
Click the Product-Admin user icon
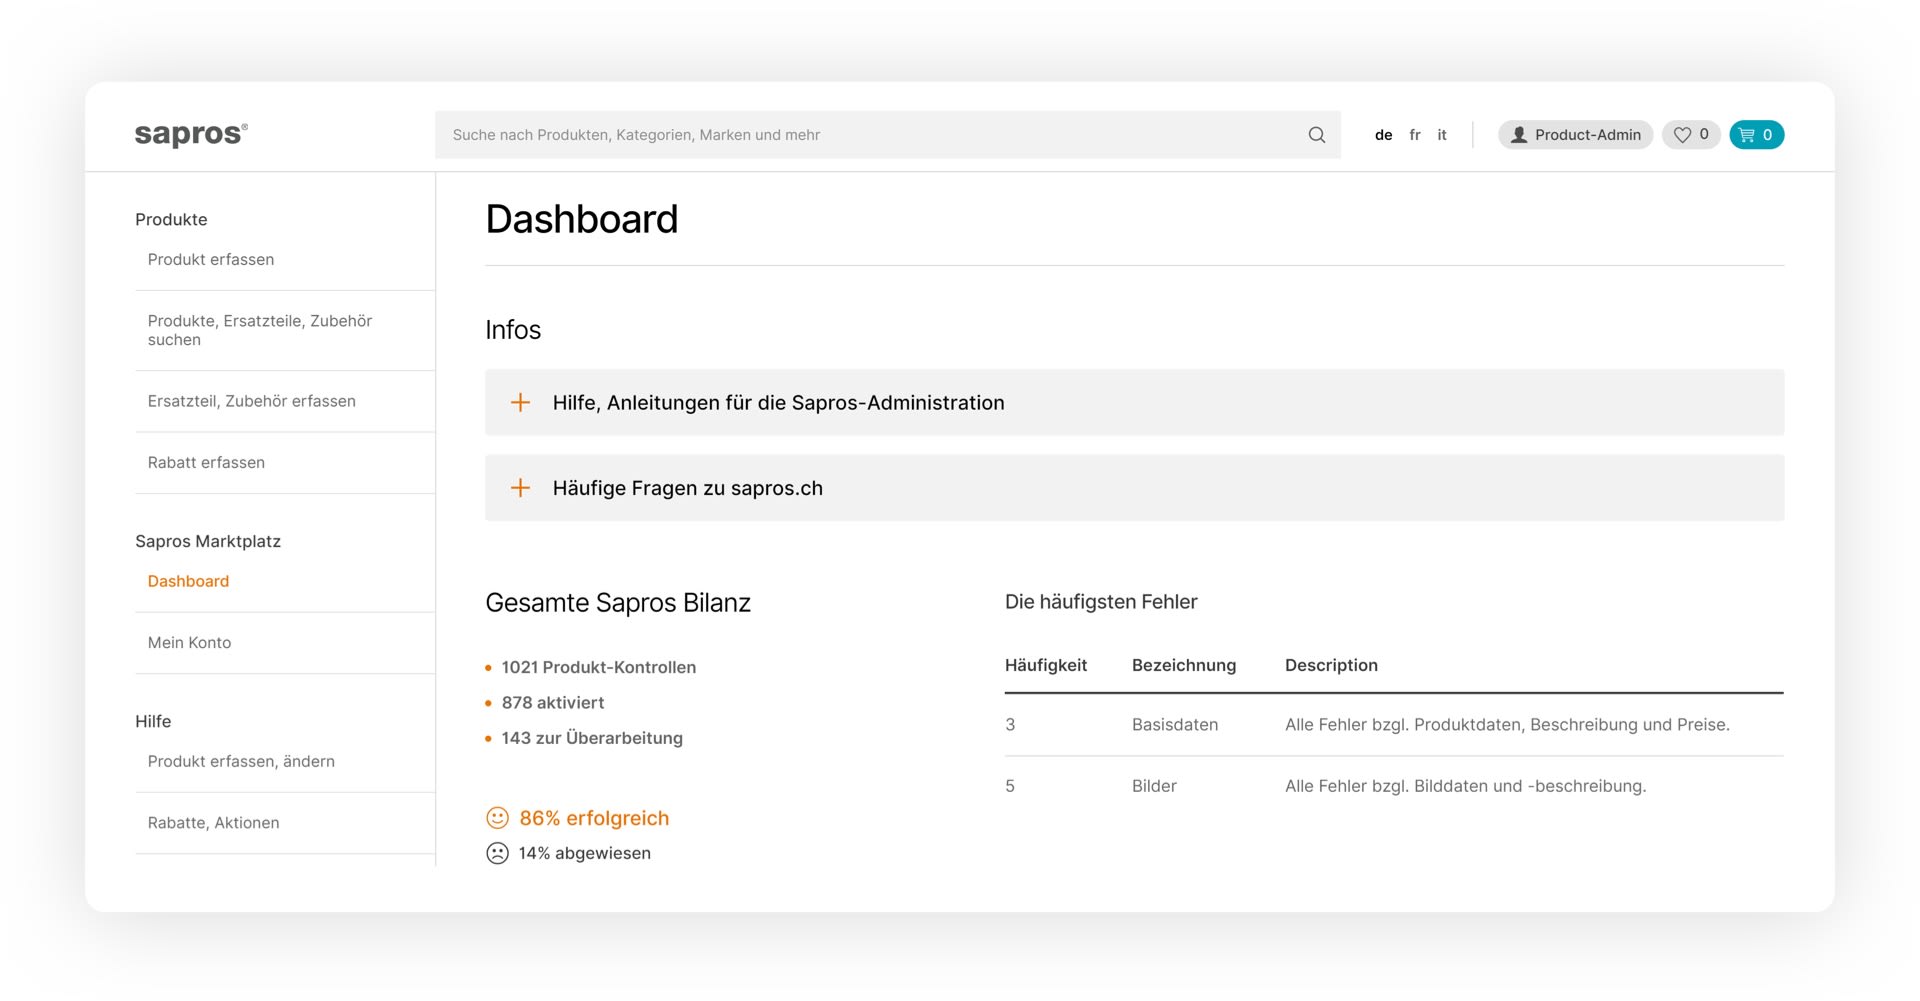1519,135
